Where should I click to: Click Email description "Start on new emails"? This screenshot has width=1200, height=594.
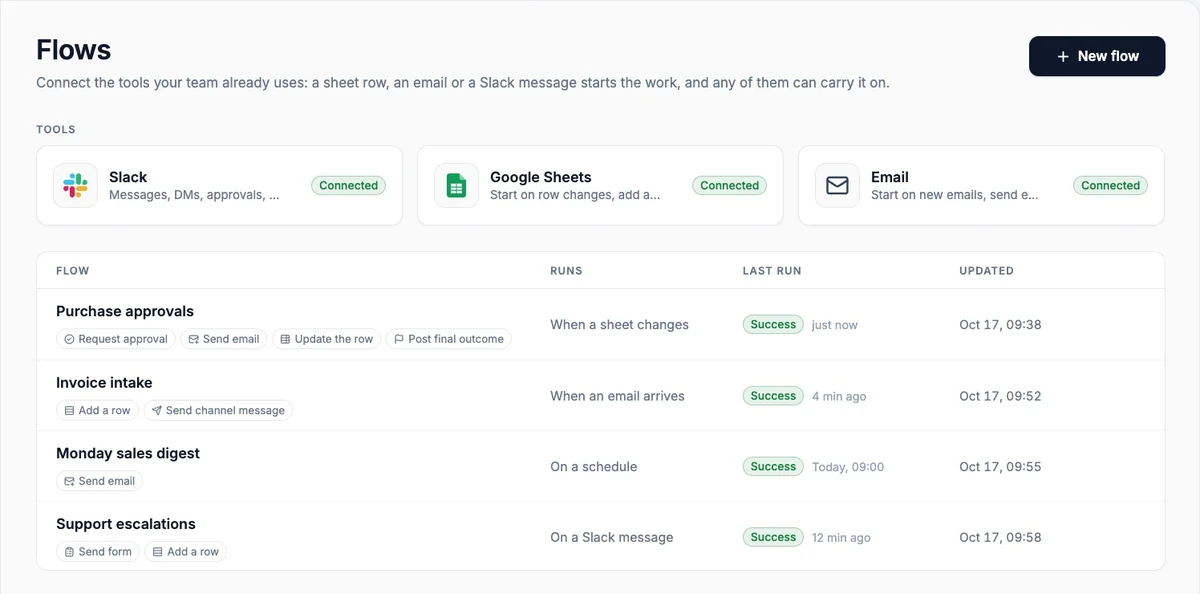tap(956, 195)
